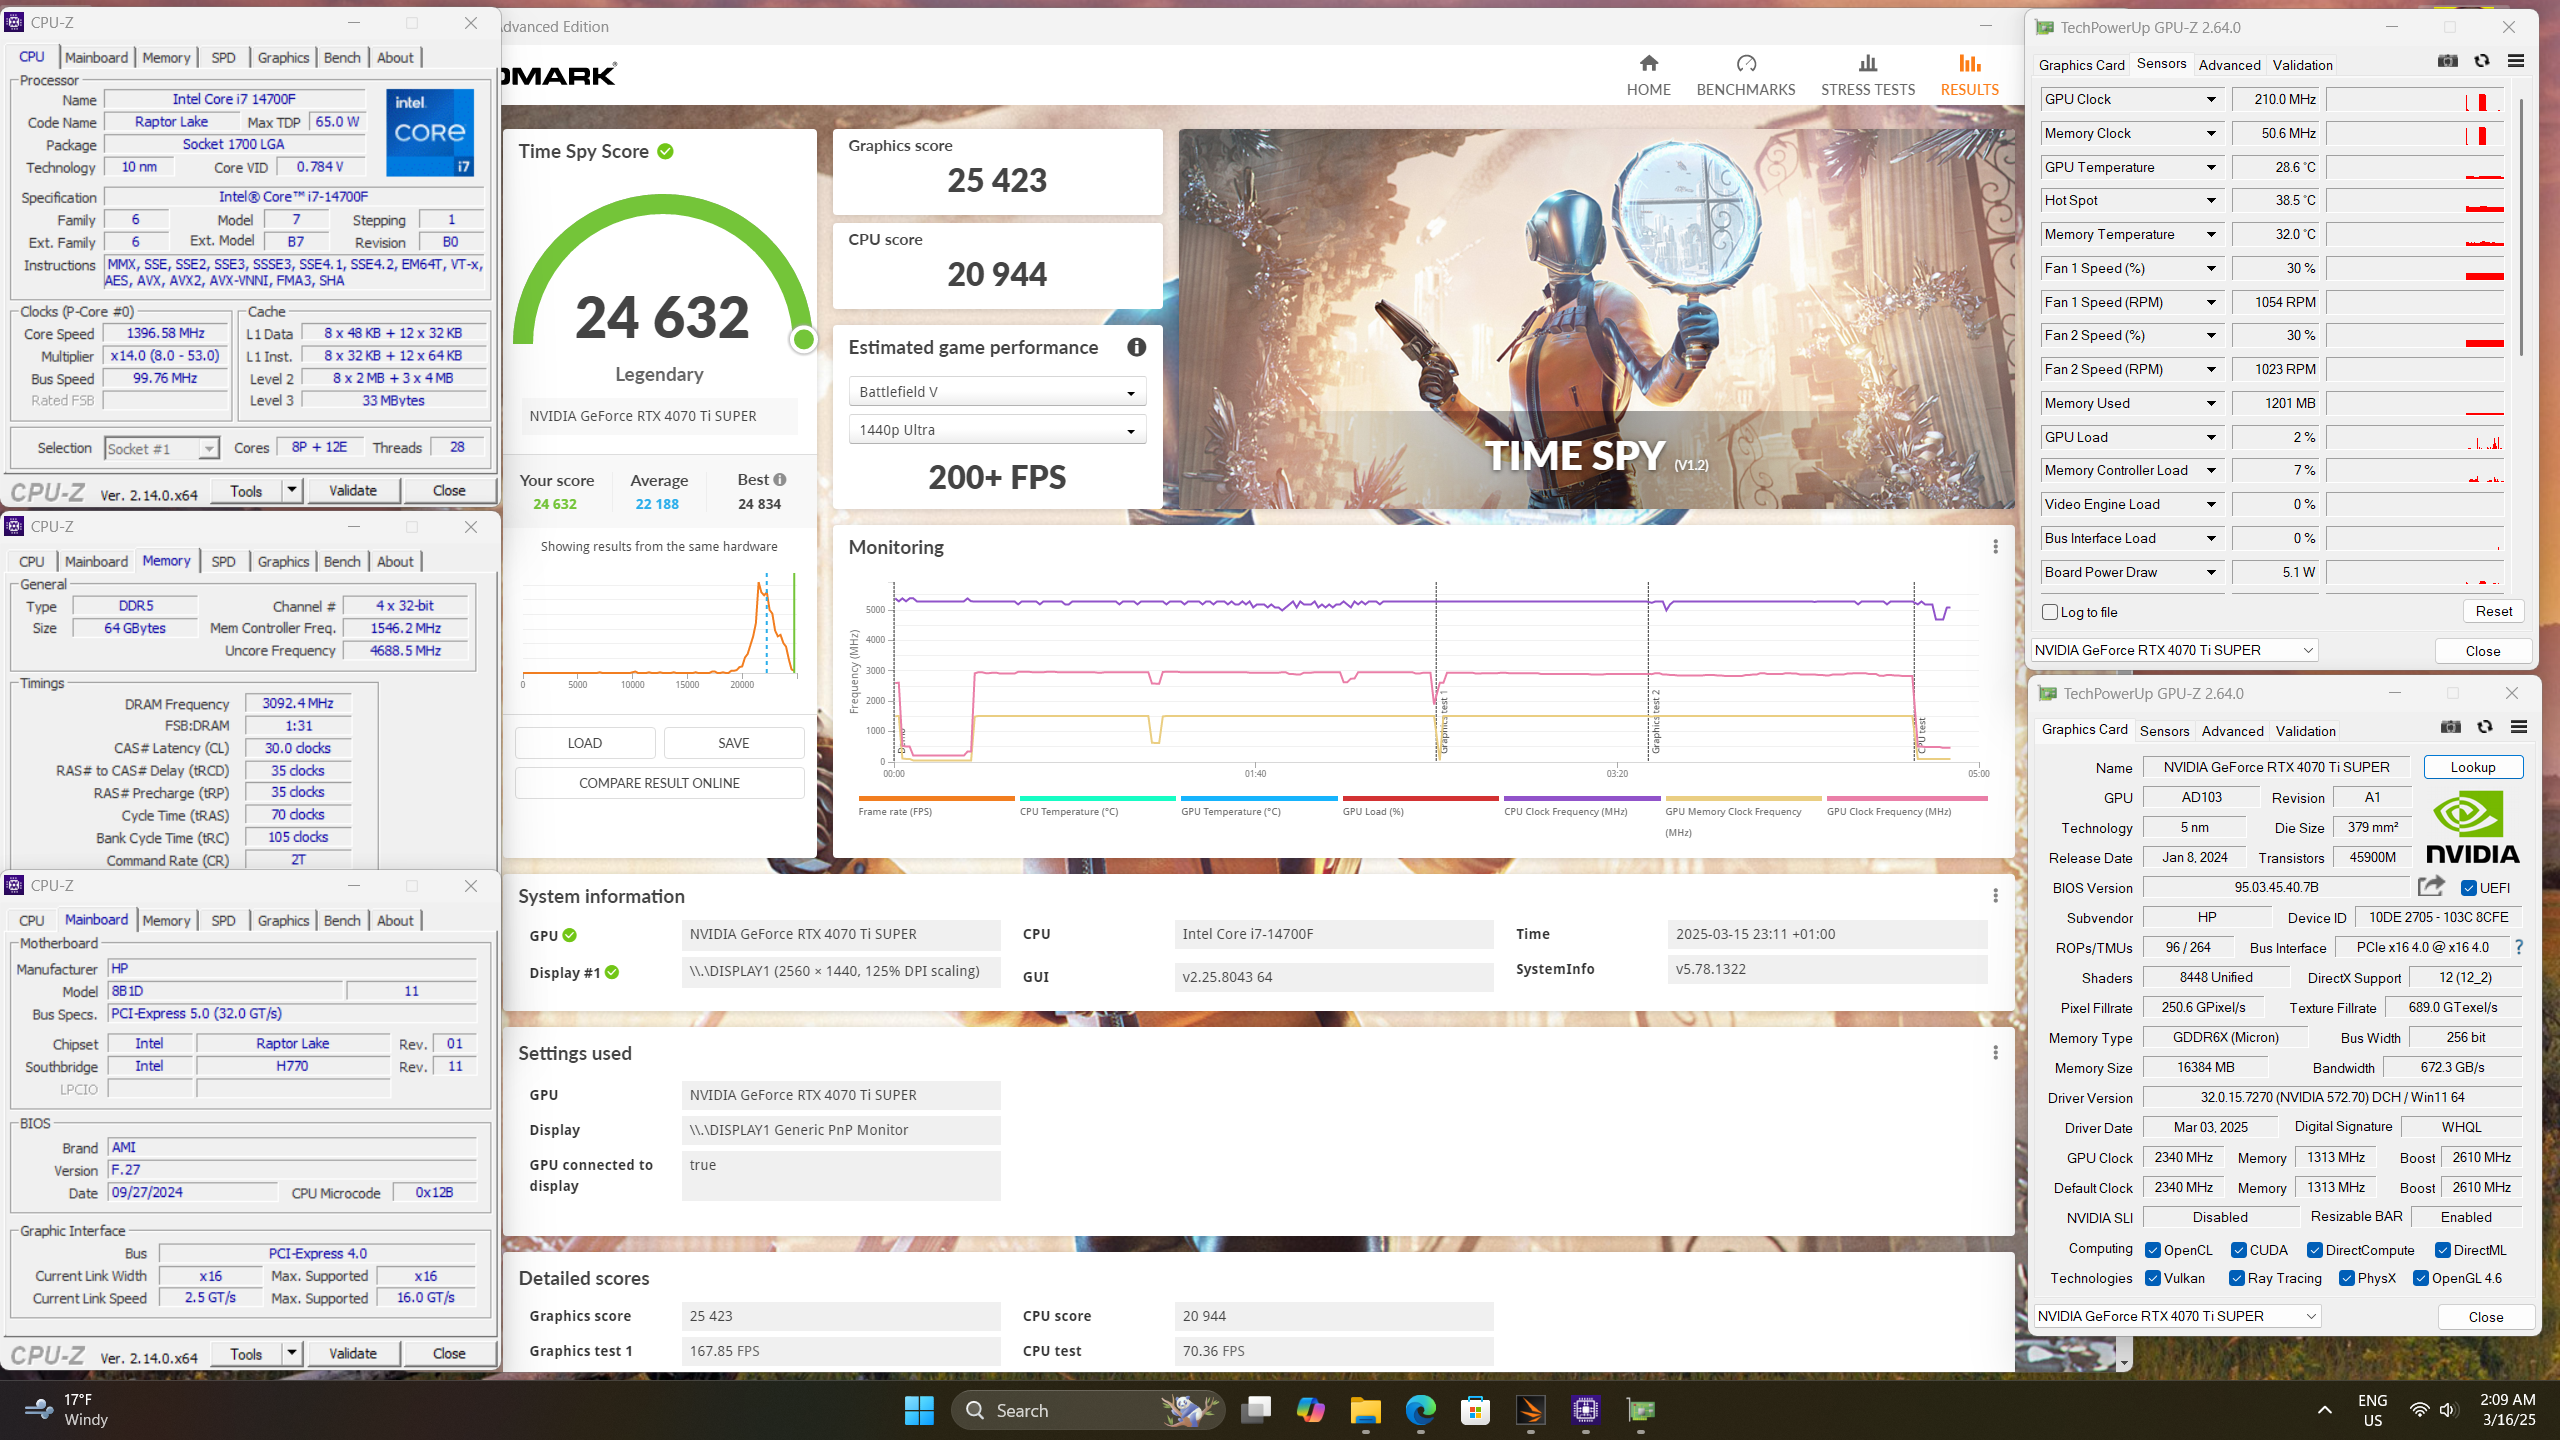2560x1440 pixels.
Task: Click the BIOS share/export icon in GPU-Z
Action: pos(2431,886)
